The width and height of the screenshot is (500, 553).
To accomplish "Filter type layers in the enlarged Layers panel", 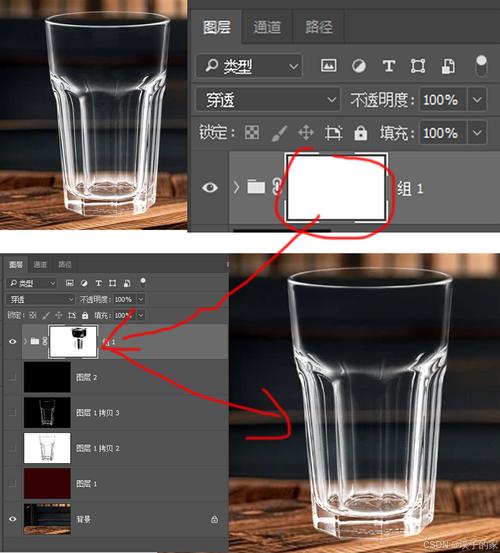I will 389,66.
